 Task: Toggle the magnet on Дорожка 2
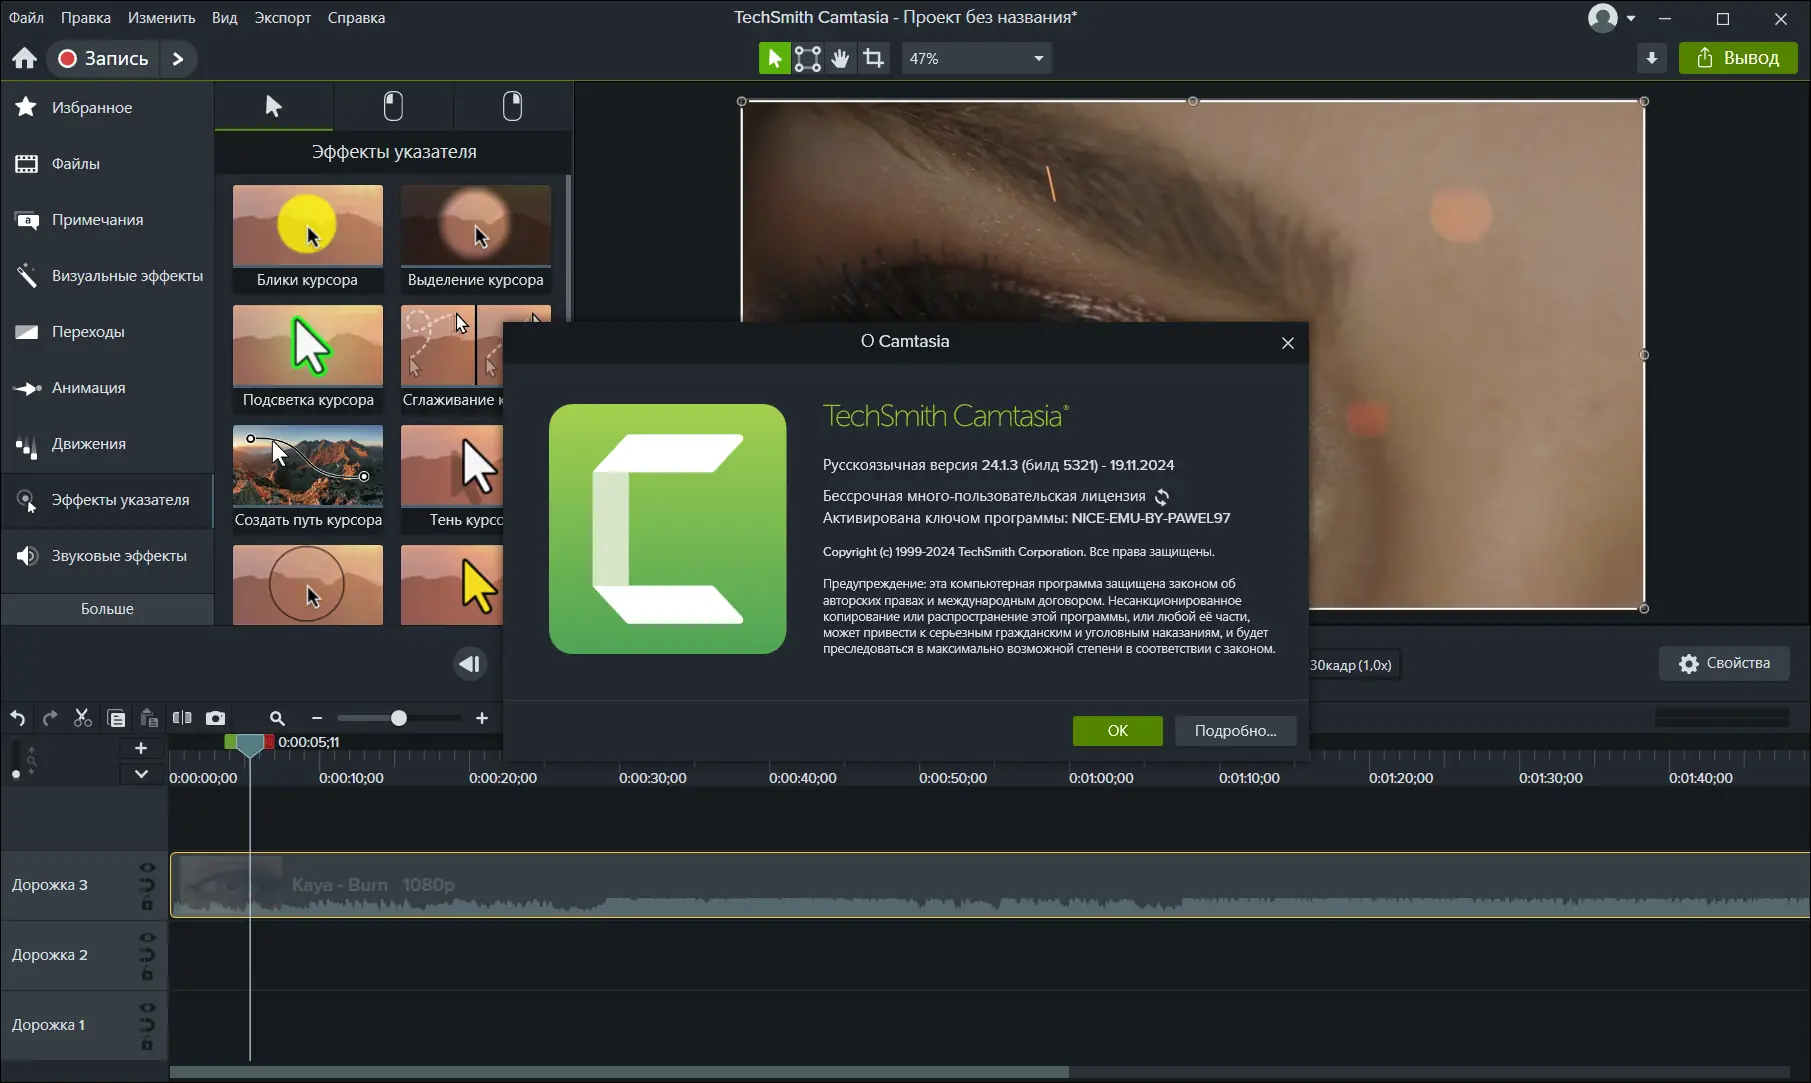point(147,956)
